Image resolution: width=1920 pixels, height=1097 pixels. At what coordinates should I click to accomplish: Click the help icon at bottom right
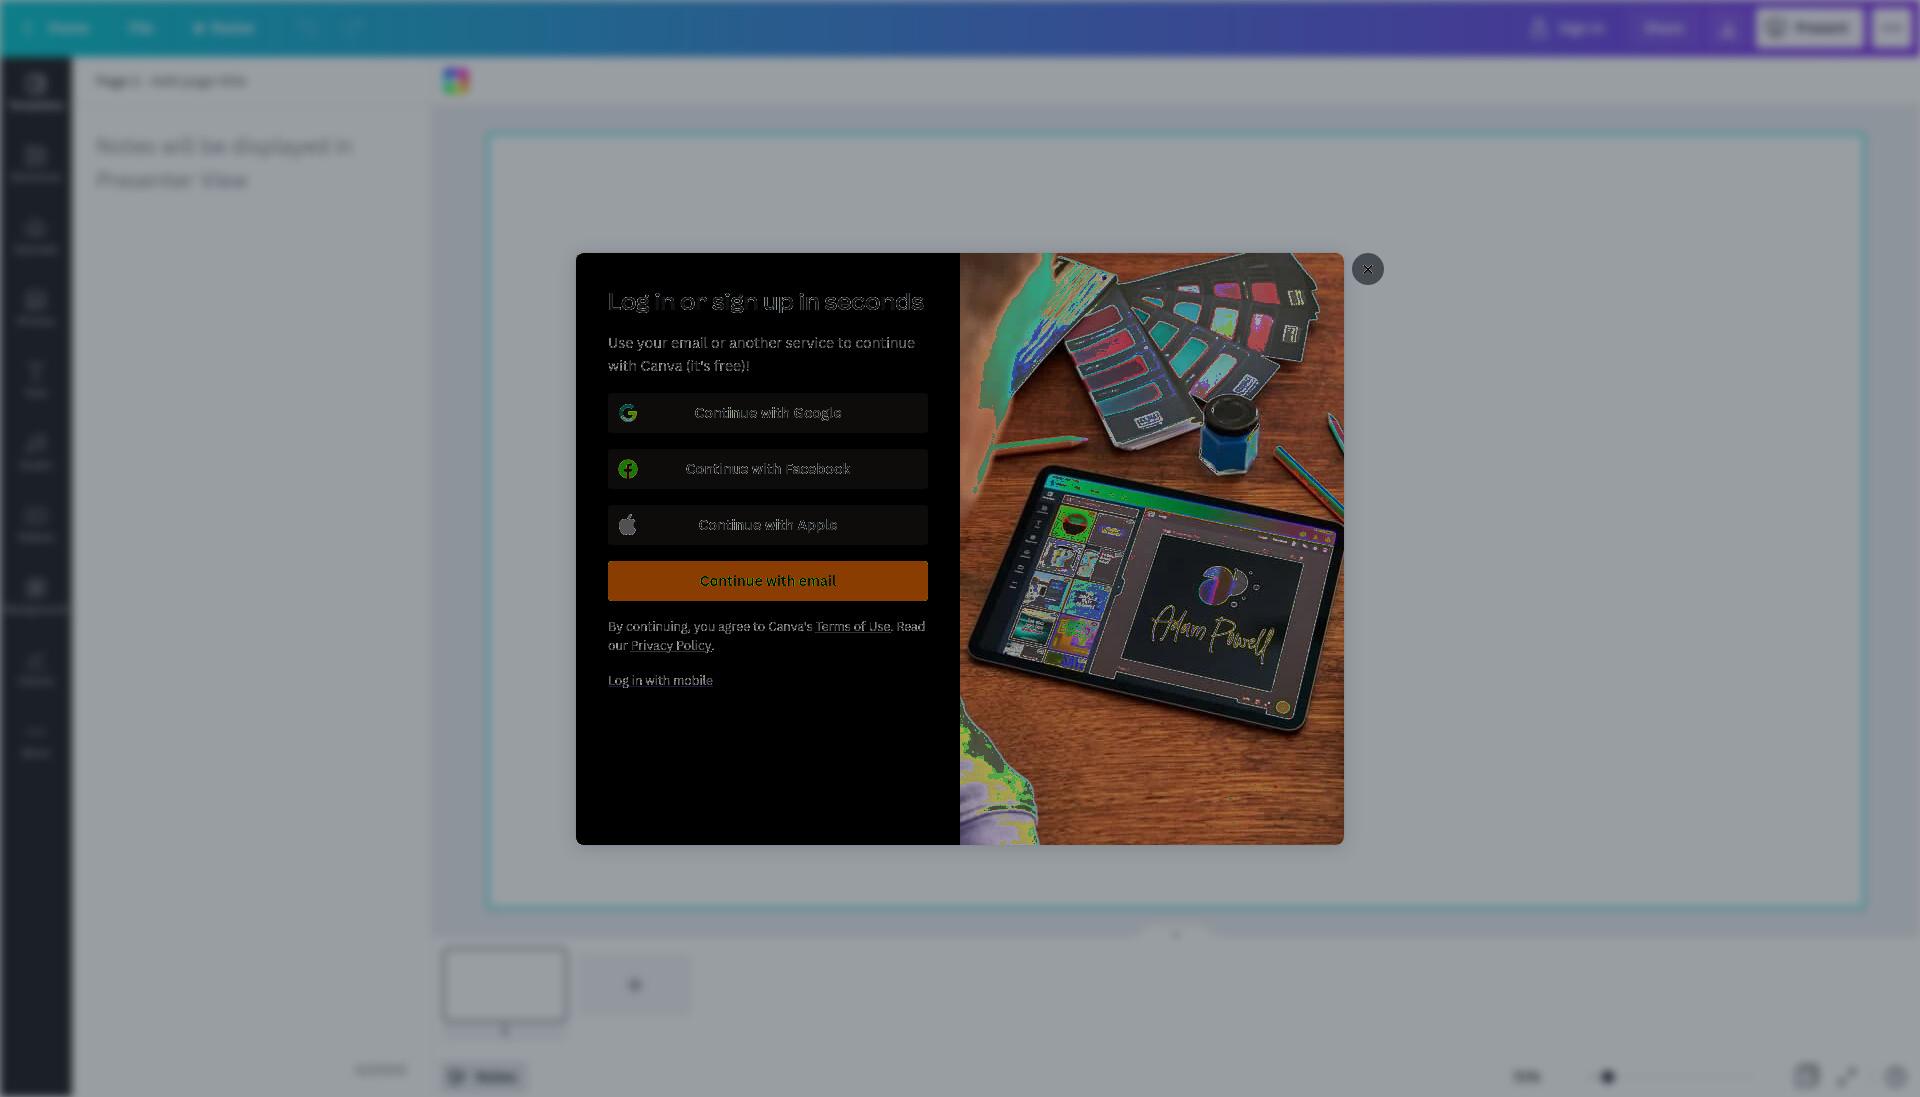1895,1076
